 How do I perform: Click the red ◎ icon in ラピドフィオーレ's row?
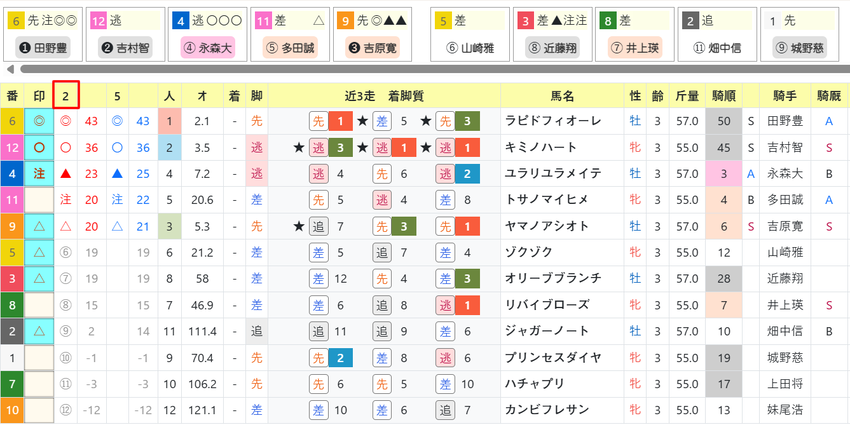65,121
